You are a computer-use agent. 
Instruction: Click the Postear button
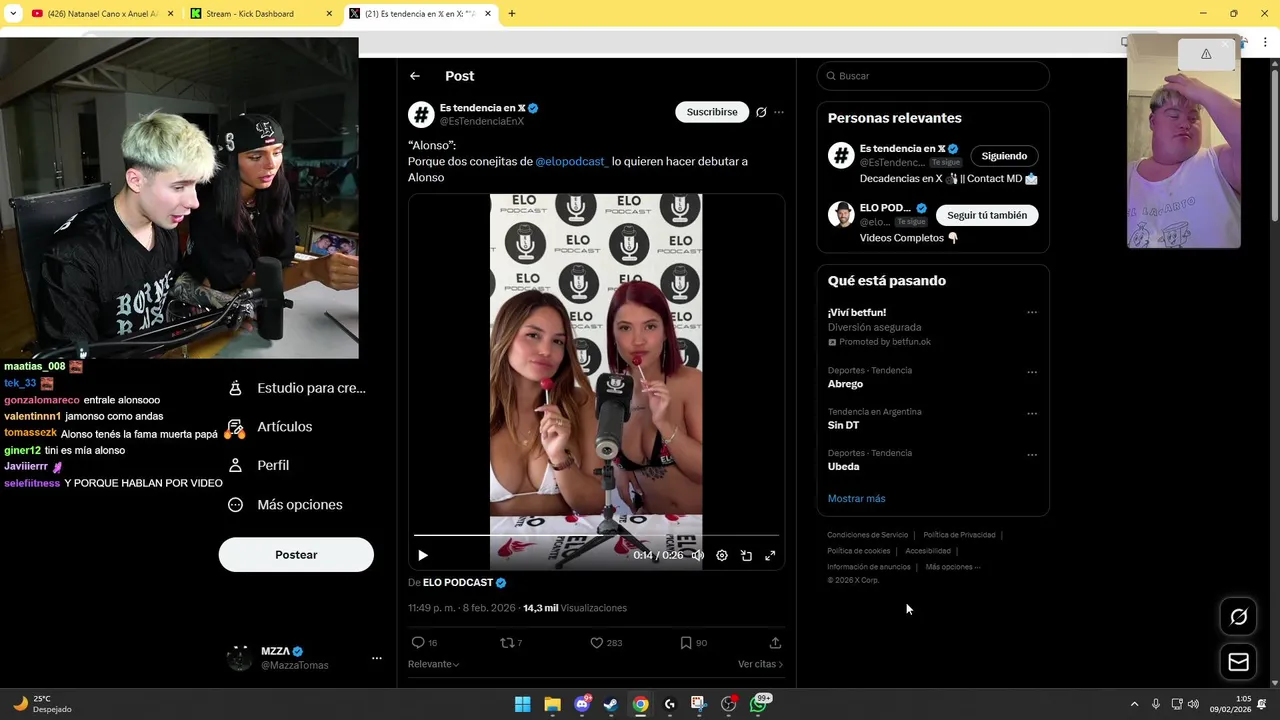click(296, 555)
